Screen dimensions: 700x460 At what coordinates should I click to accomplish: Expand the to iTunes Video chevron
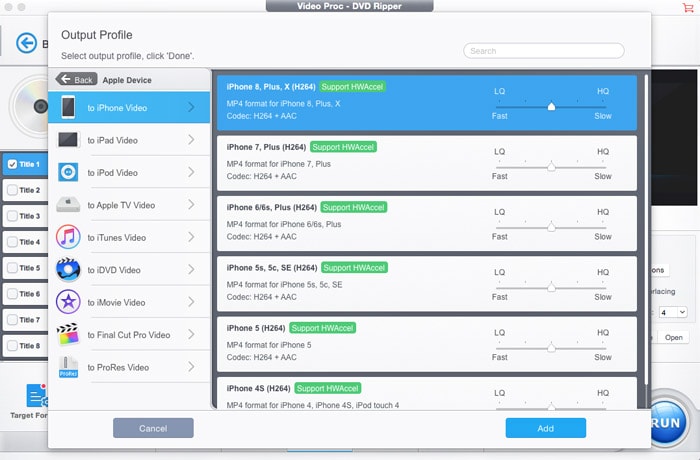click(x=191, y=237)
